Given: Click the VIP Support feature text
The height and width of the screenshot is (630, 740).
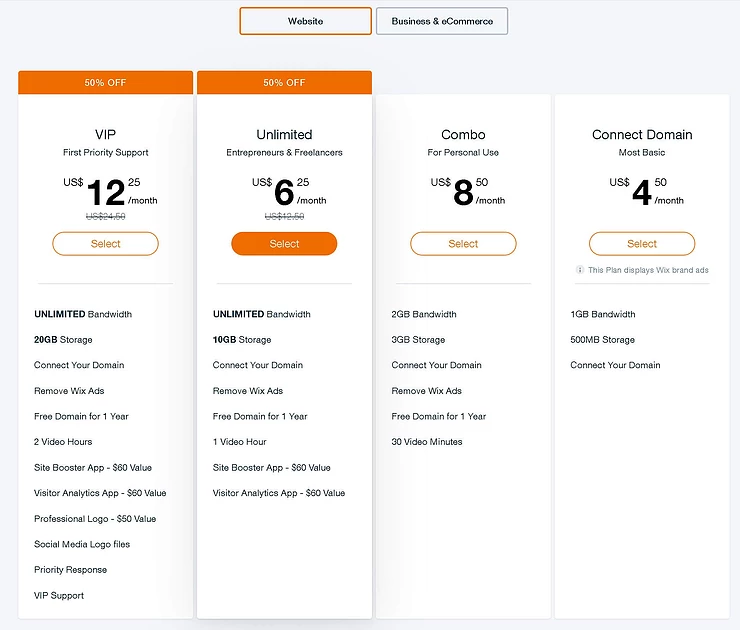Looking at the screenshot, I should pos(59,596).
